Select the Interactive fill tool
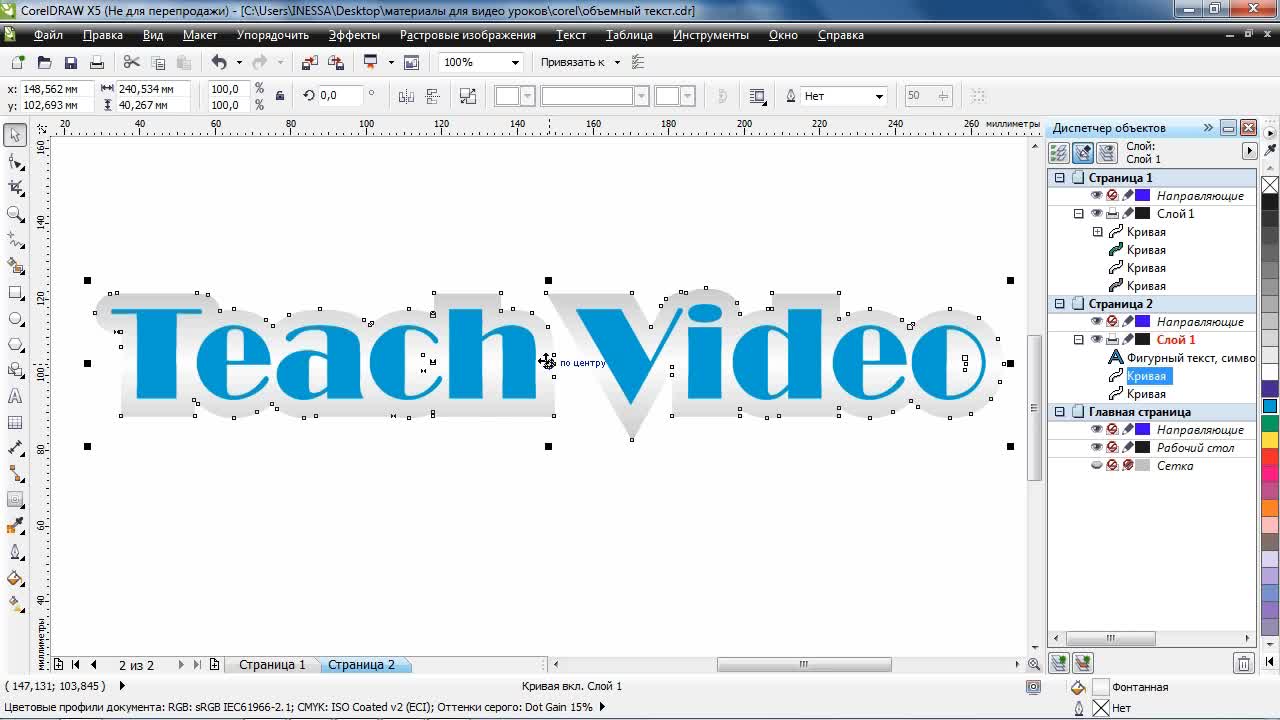 click(x=15, y=604)
